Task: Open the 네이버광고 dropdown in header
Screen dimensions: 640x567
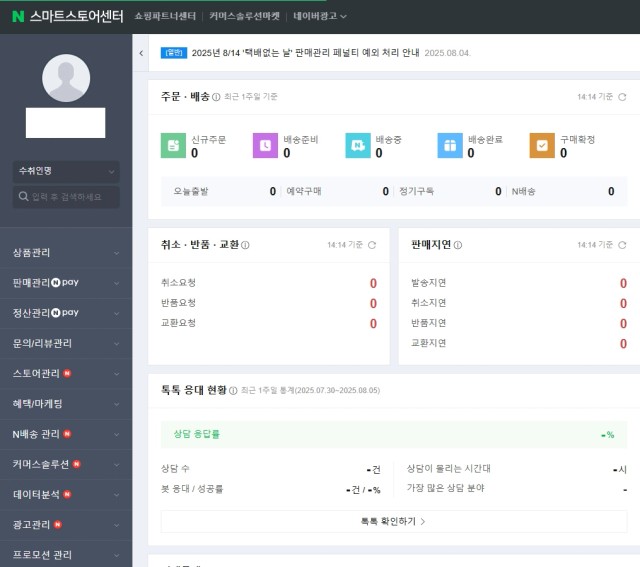Action: (x=320, y=16)
